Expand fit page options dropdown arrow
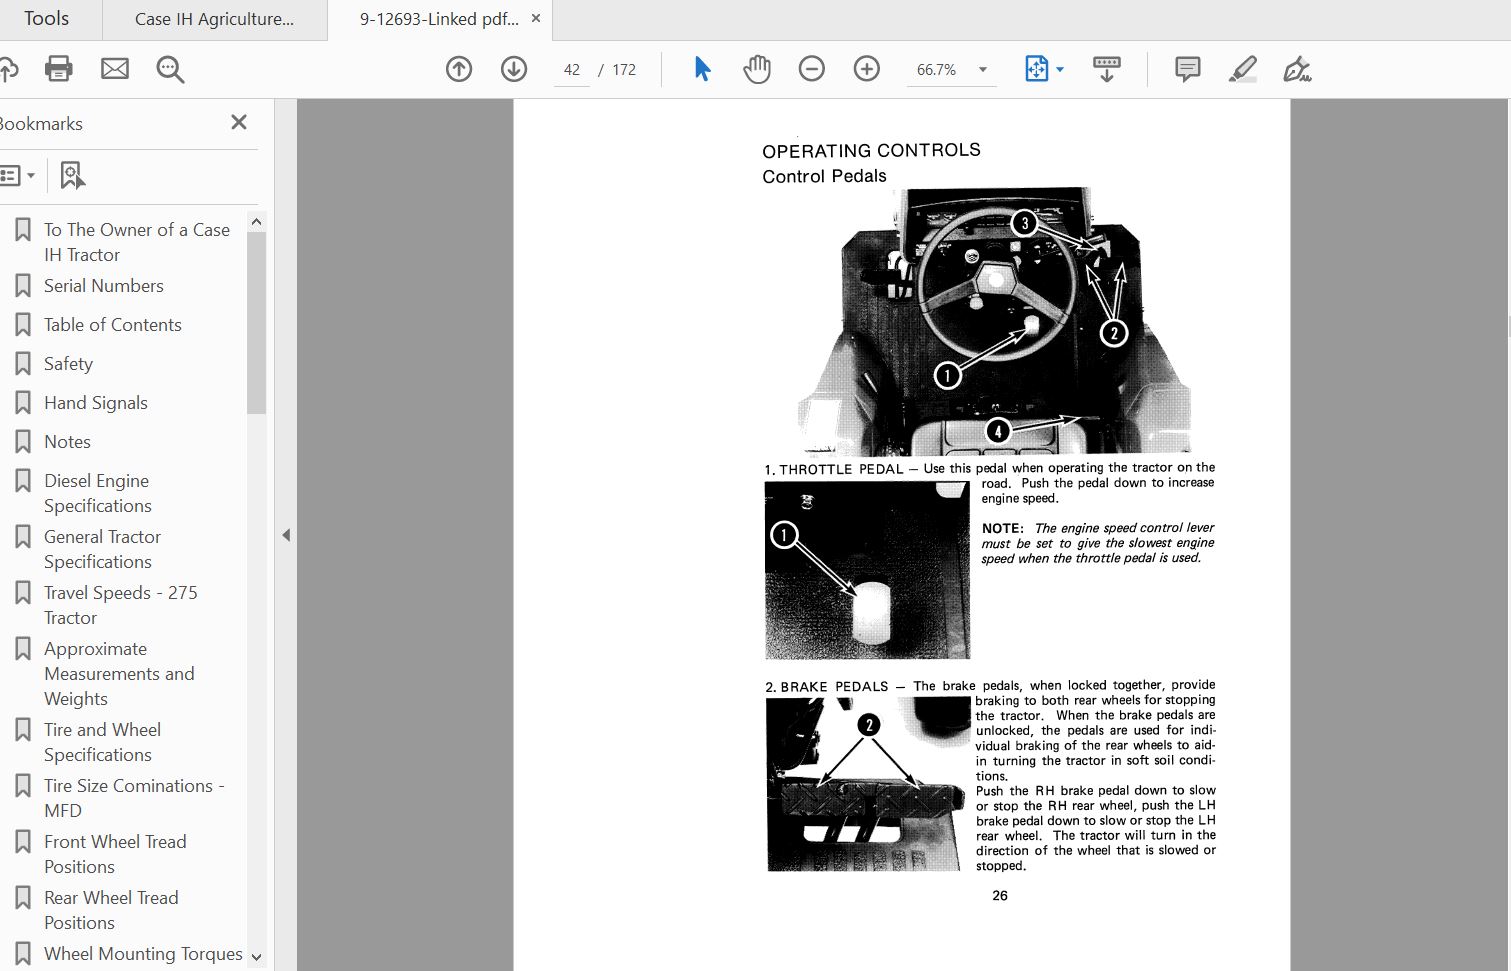The height and width of the screenshot is (971, 1511). [x=1060, y=69]
